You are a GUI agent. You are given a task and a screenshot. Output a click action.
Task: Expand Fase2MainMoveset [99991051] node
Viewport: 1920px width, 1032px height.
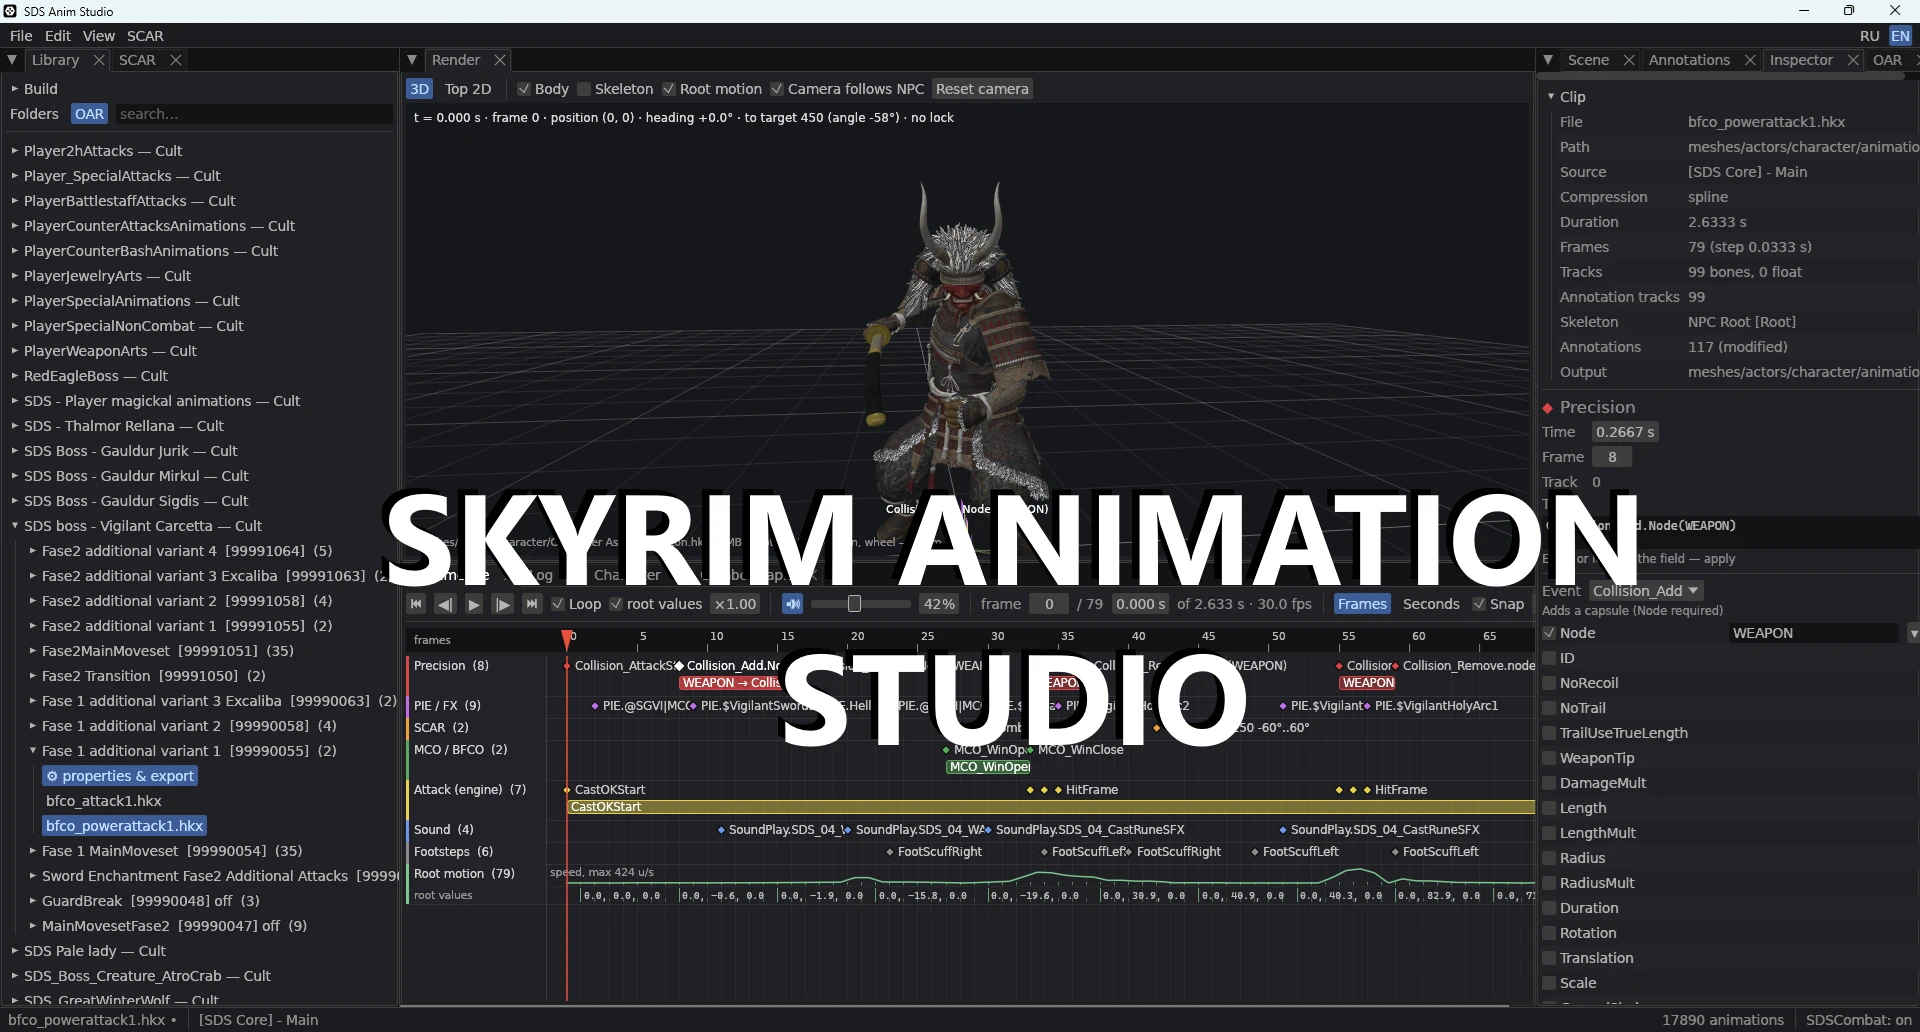[x=33, y=651]
